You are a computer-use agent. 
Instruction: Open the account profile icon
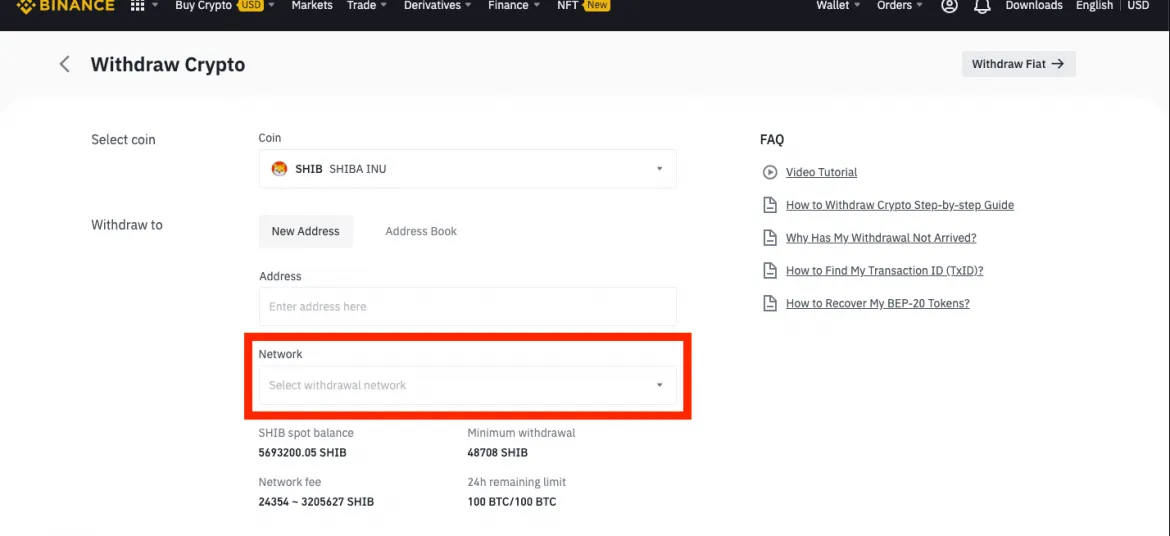point(949,6)
